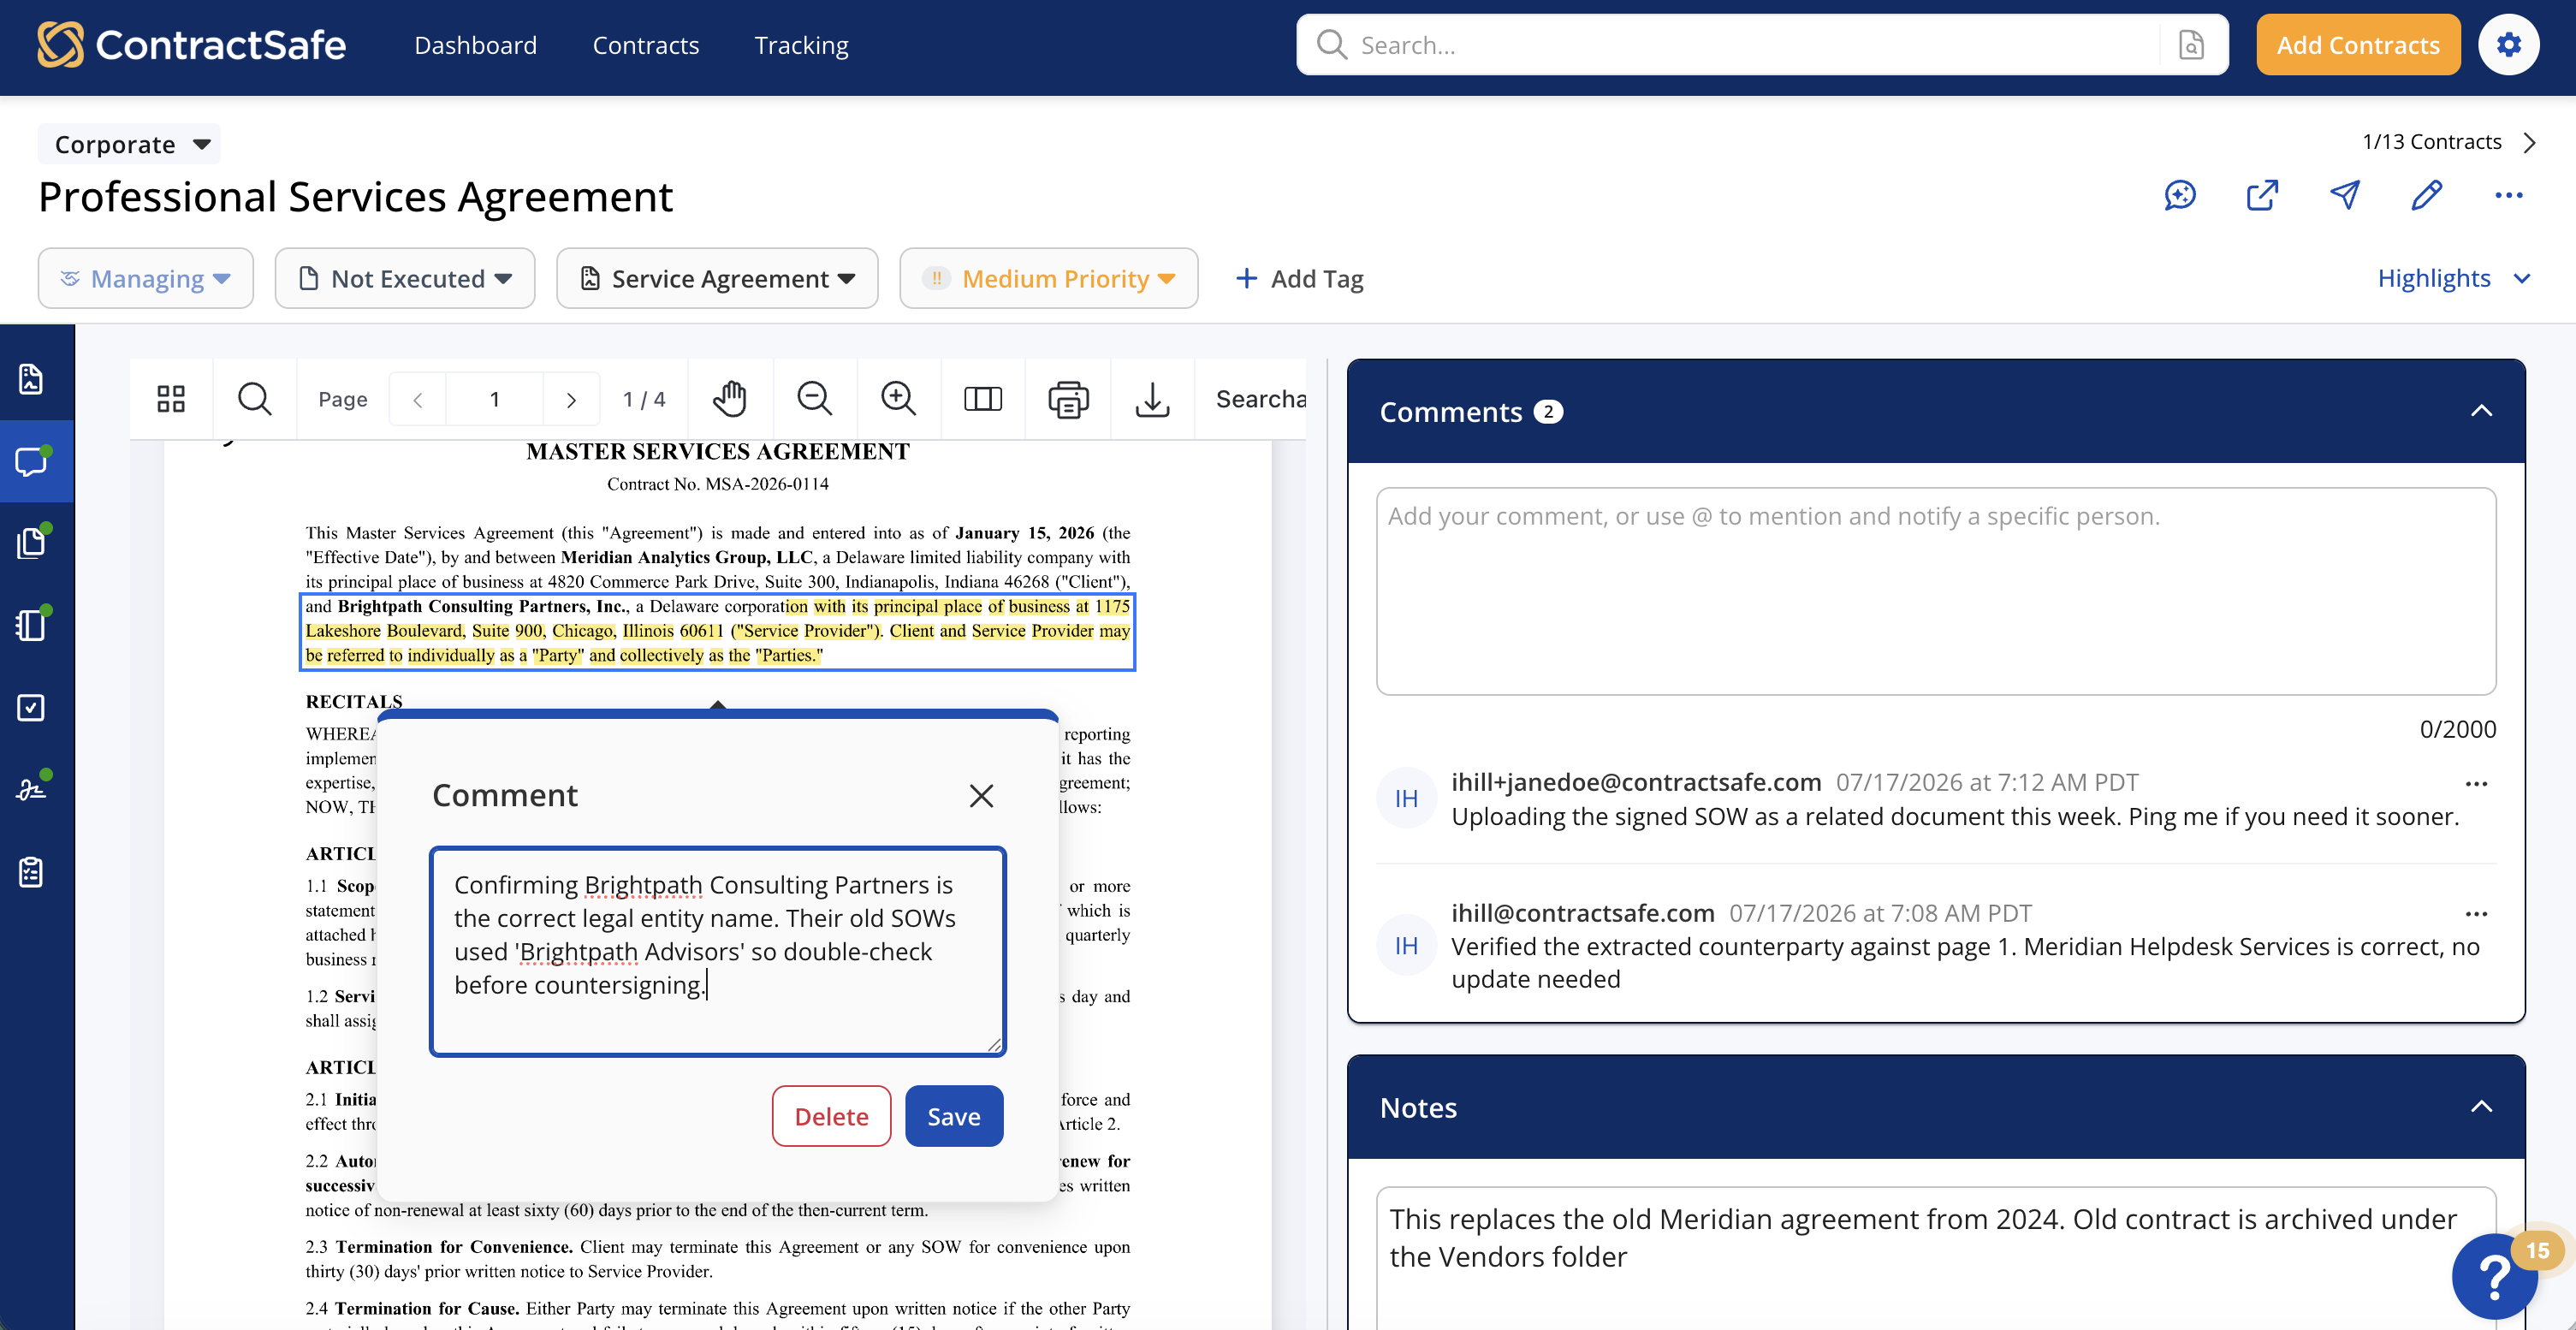The image size is (2576, 1330).
Task: Click the page number input
Action: click(494, 400)
